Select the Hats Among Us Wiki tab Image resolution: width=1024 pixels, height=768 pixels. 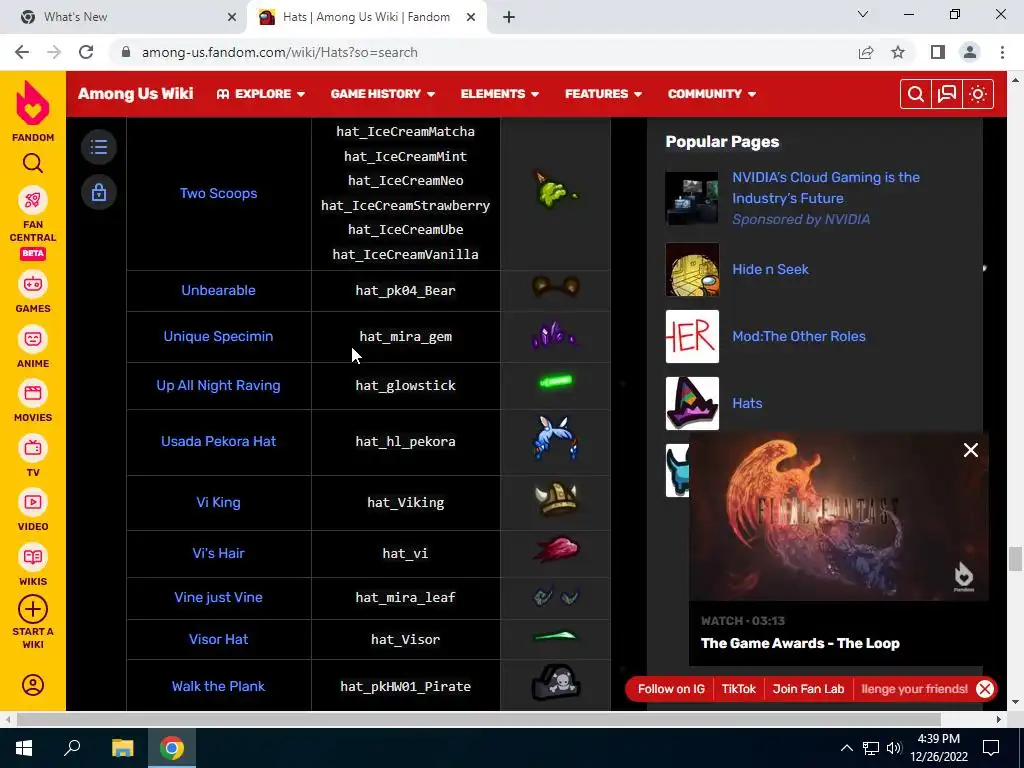[x=366, y=17]
